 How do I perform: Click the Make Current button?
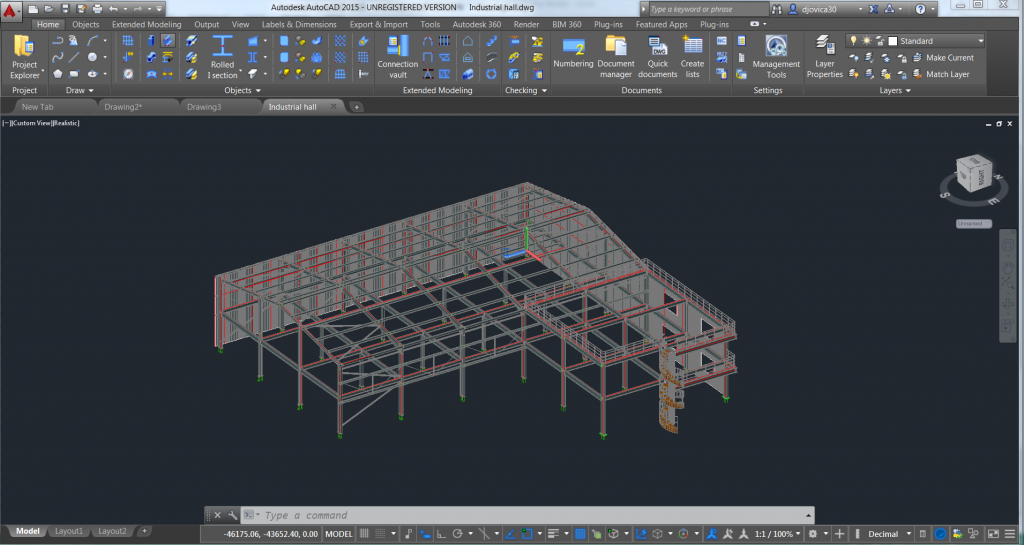click(x=942, y=57)
